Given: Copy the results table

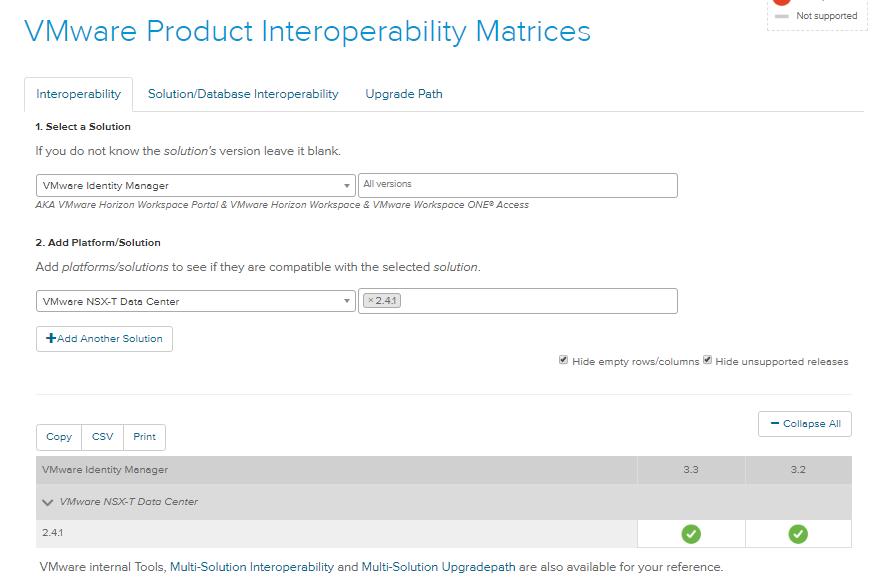Looking at the screenshot, I should pos(59,437).
